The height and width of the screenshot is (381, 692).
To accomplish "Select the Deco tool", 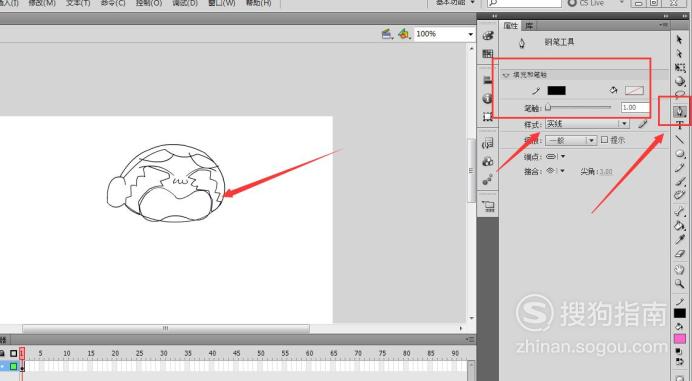I will coord(680,195).
